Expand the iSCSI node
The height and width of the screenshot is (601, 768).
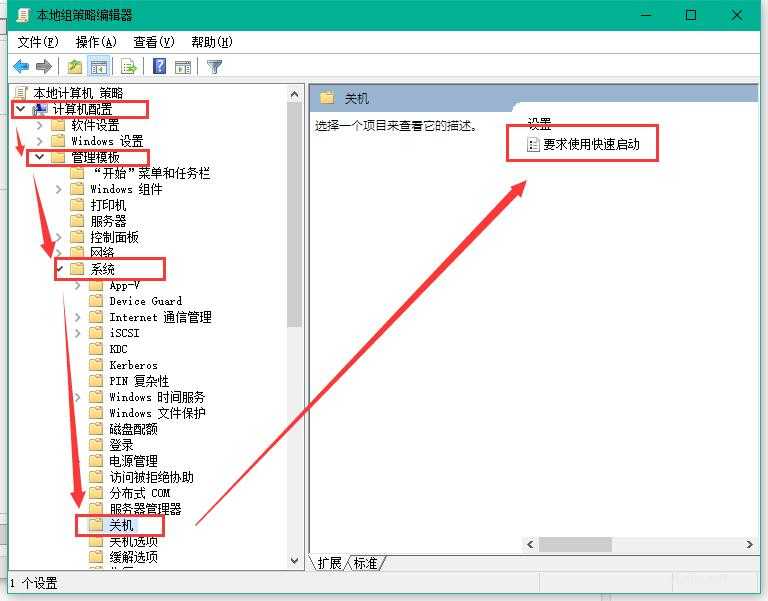point(77,333)
